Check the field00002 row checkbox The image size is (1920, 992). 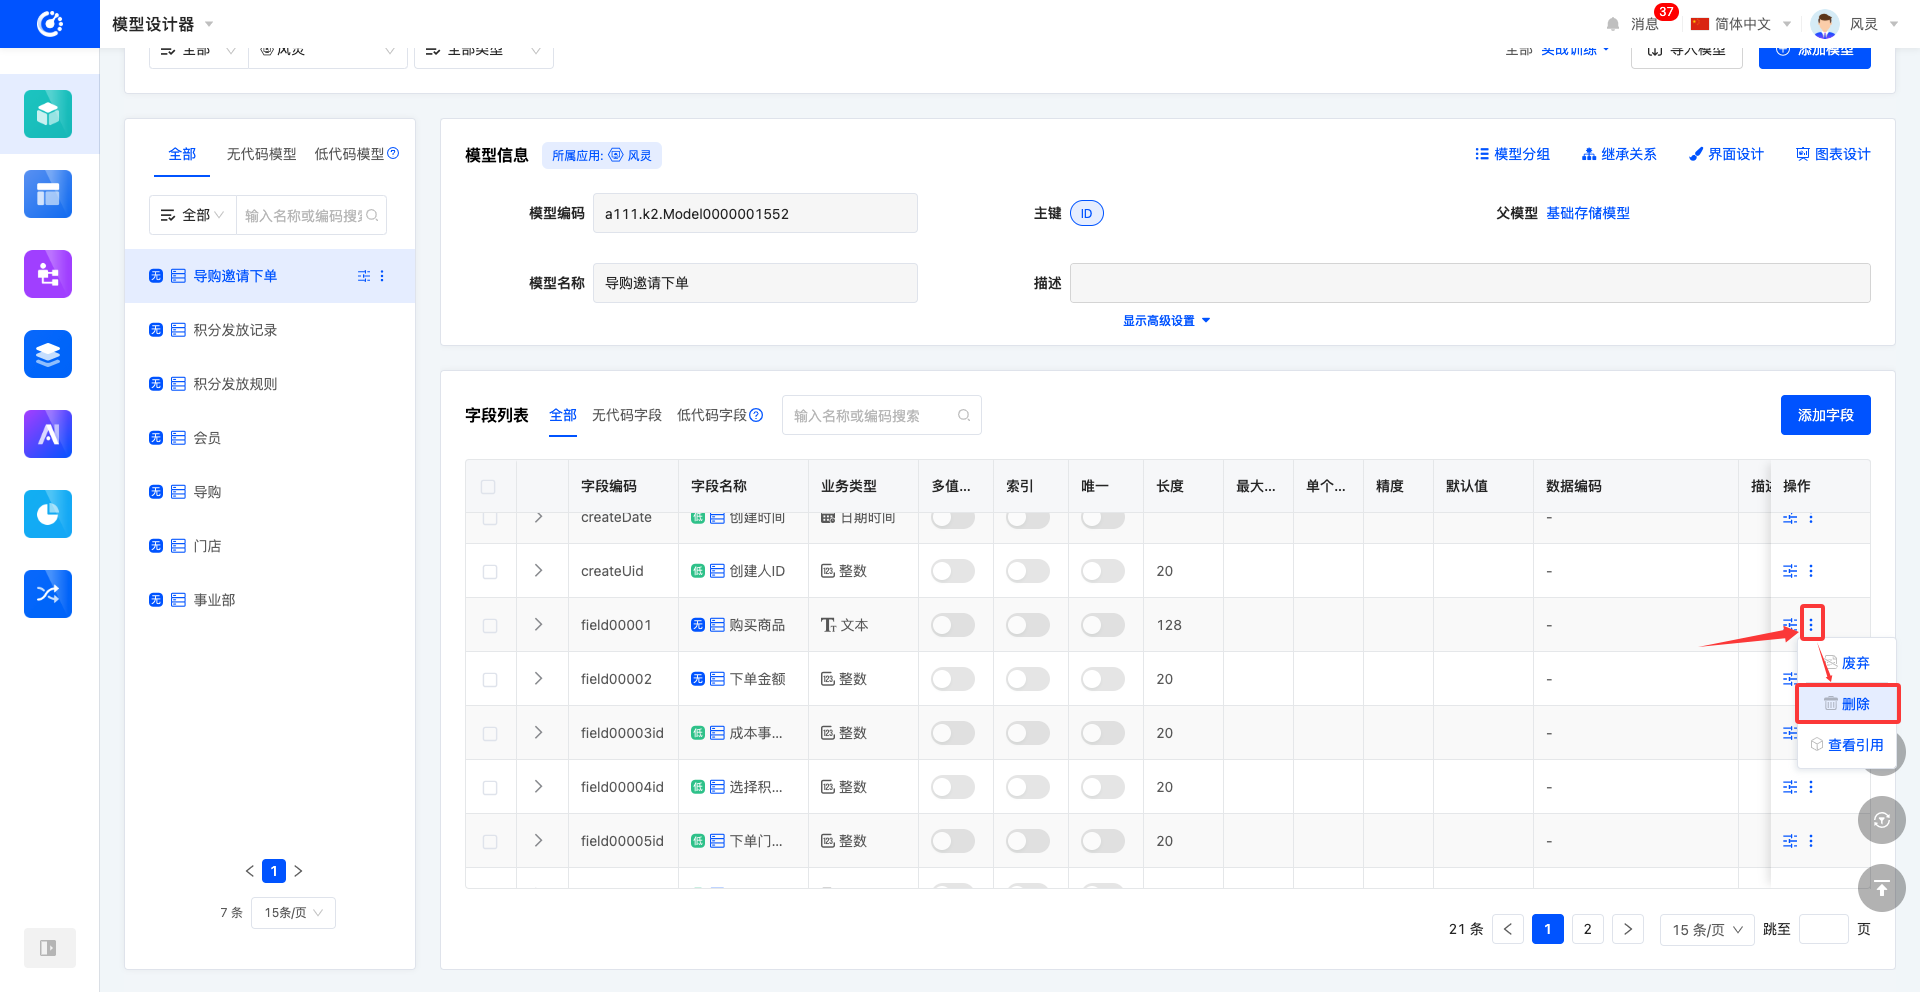tap(490, 680)
